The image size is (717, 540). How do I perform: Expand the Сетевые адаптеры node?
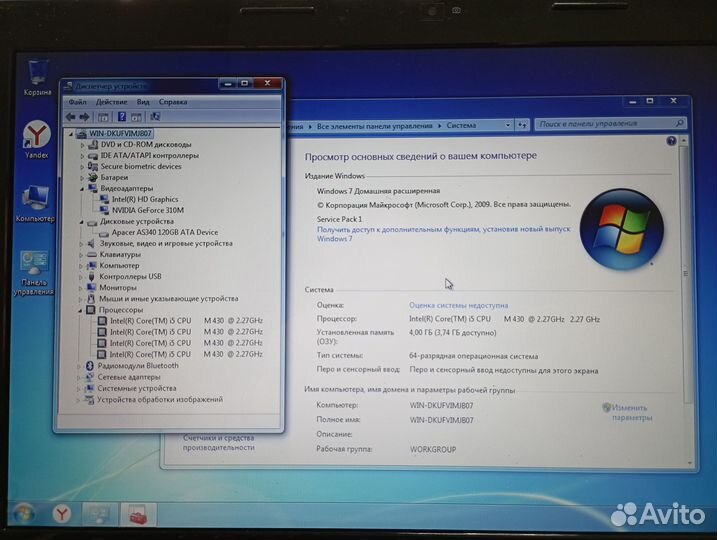79,378
